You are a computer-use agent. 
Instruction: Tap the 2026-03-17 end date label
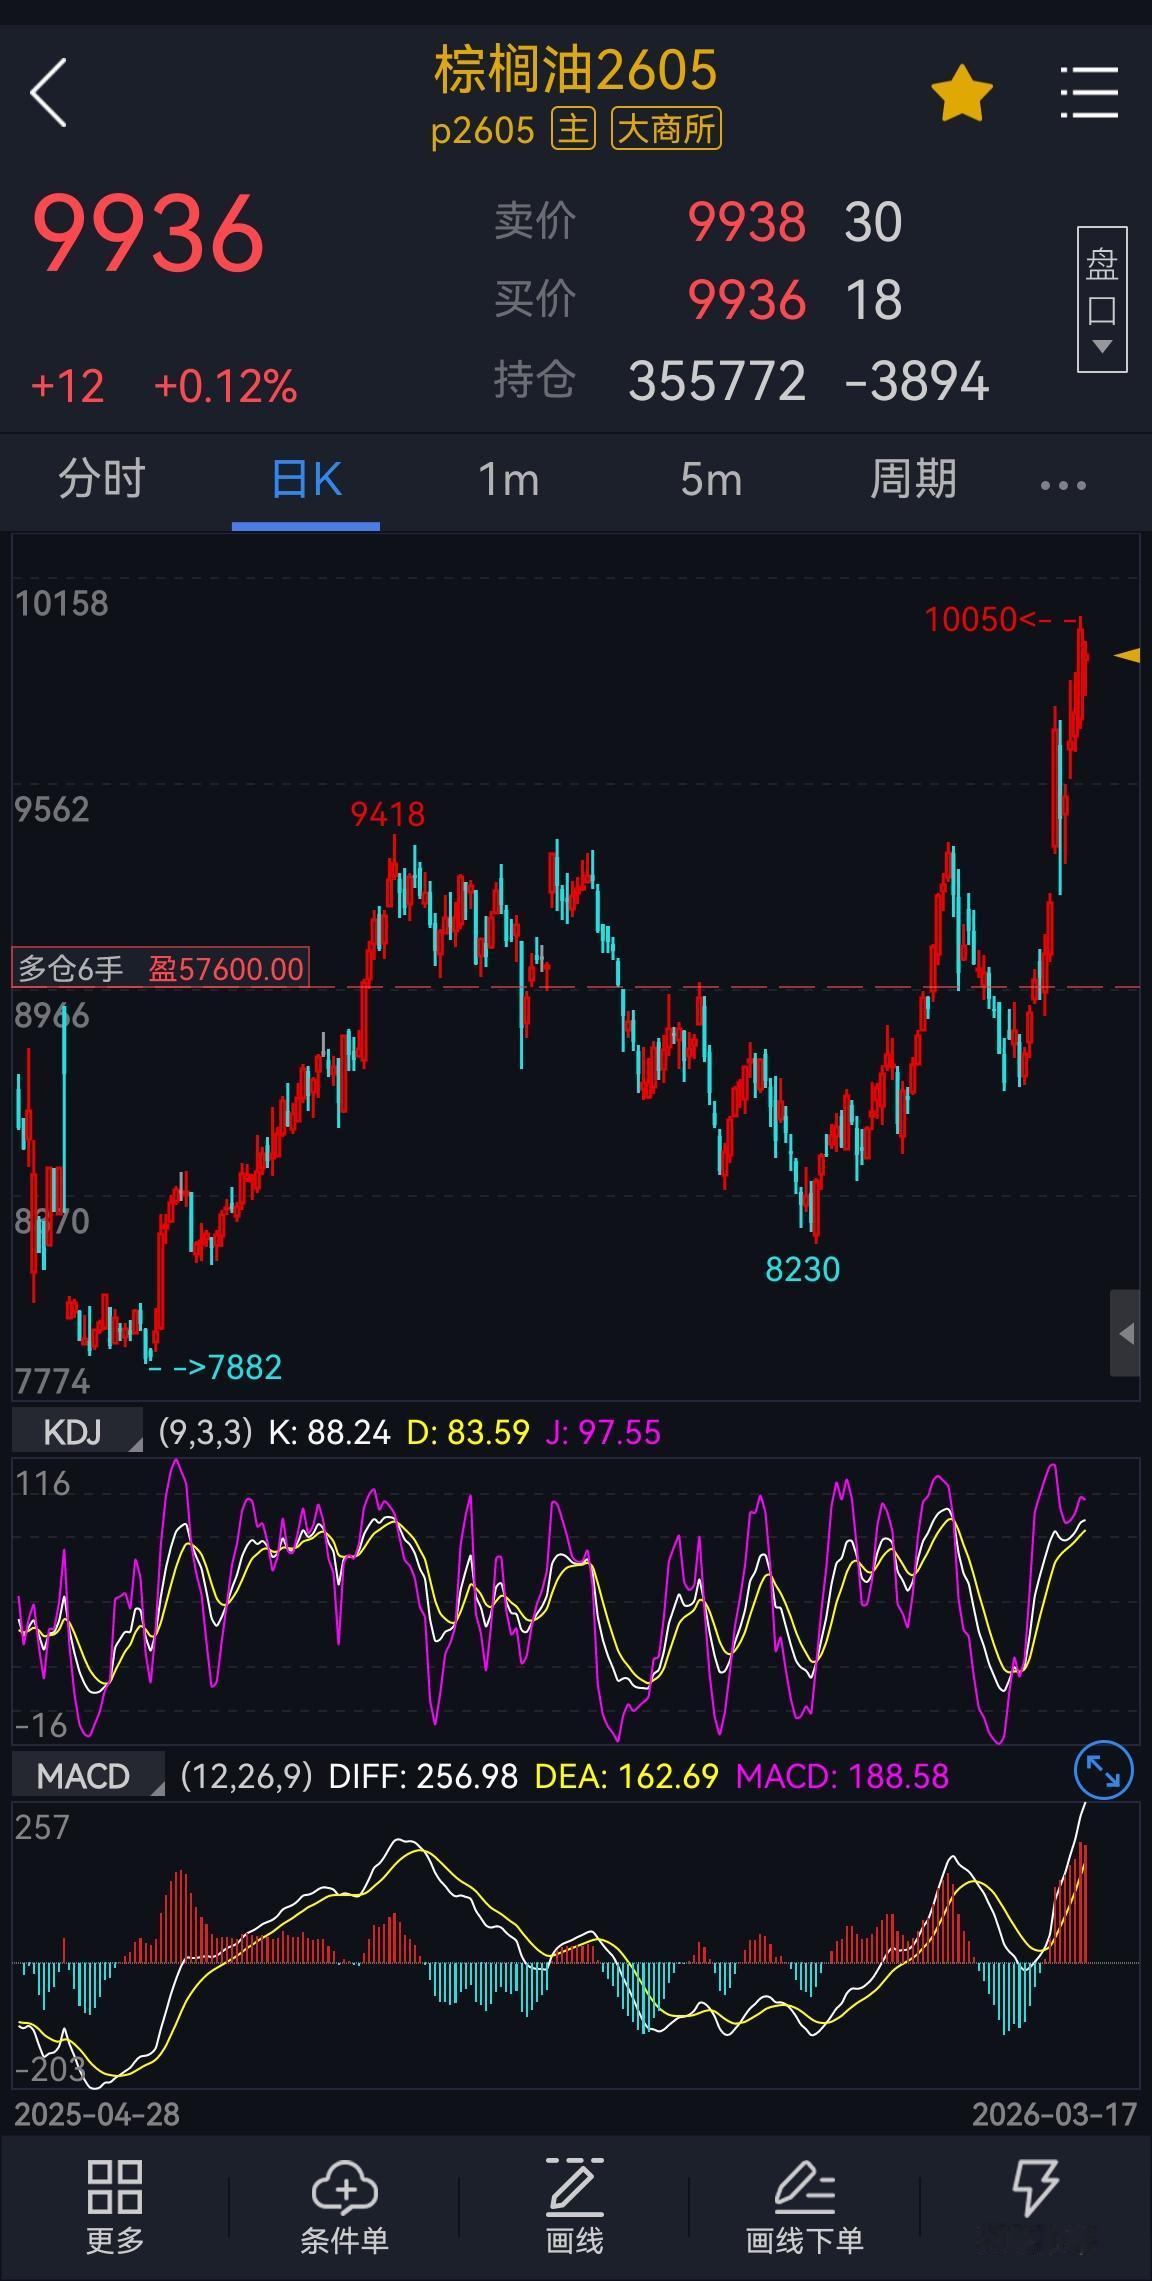click(x=1054, y=2114)
